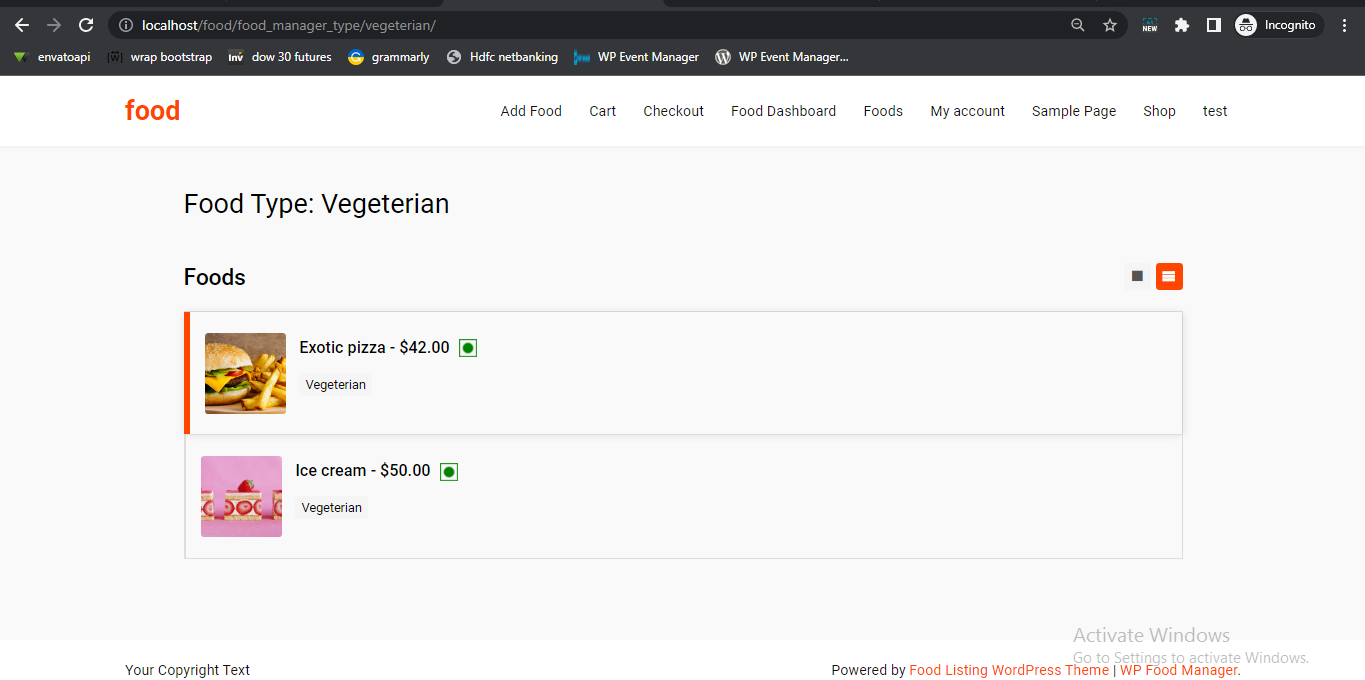Open the WP Food Manager footer link
The image size is (1365, 680).
point(1179,670)
